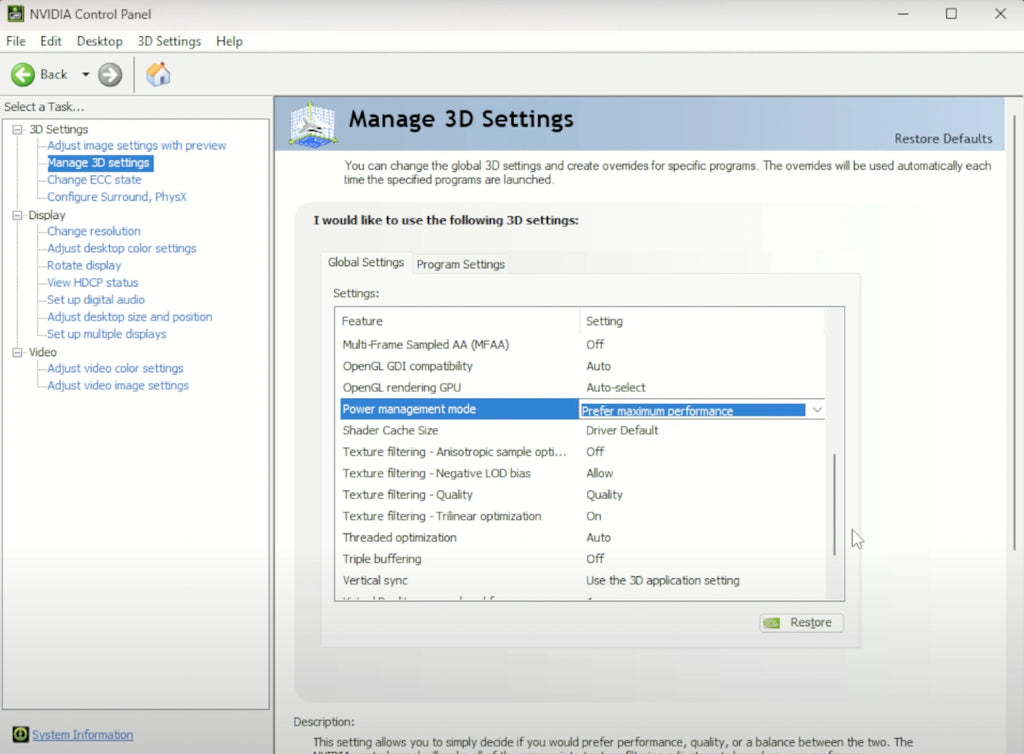
Task: Click the Restore button
Action: pos(801,623)
